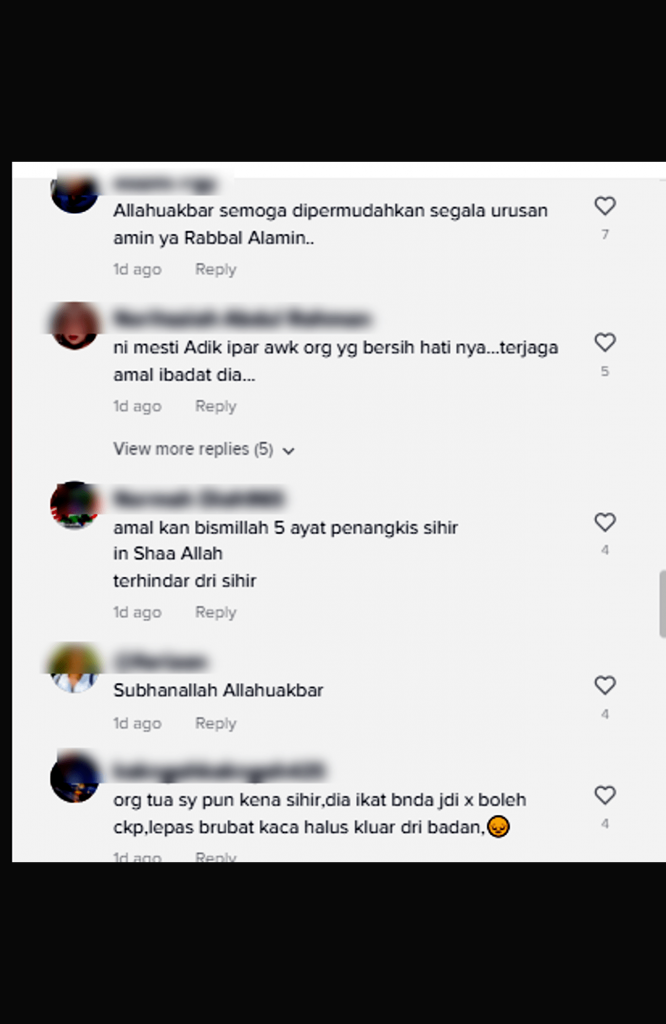
Task: Open avatar of "amal kan bismillah" commenter
Action: (x=74, y=505)
